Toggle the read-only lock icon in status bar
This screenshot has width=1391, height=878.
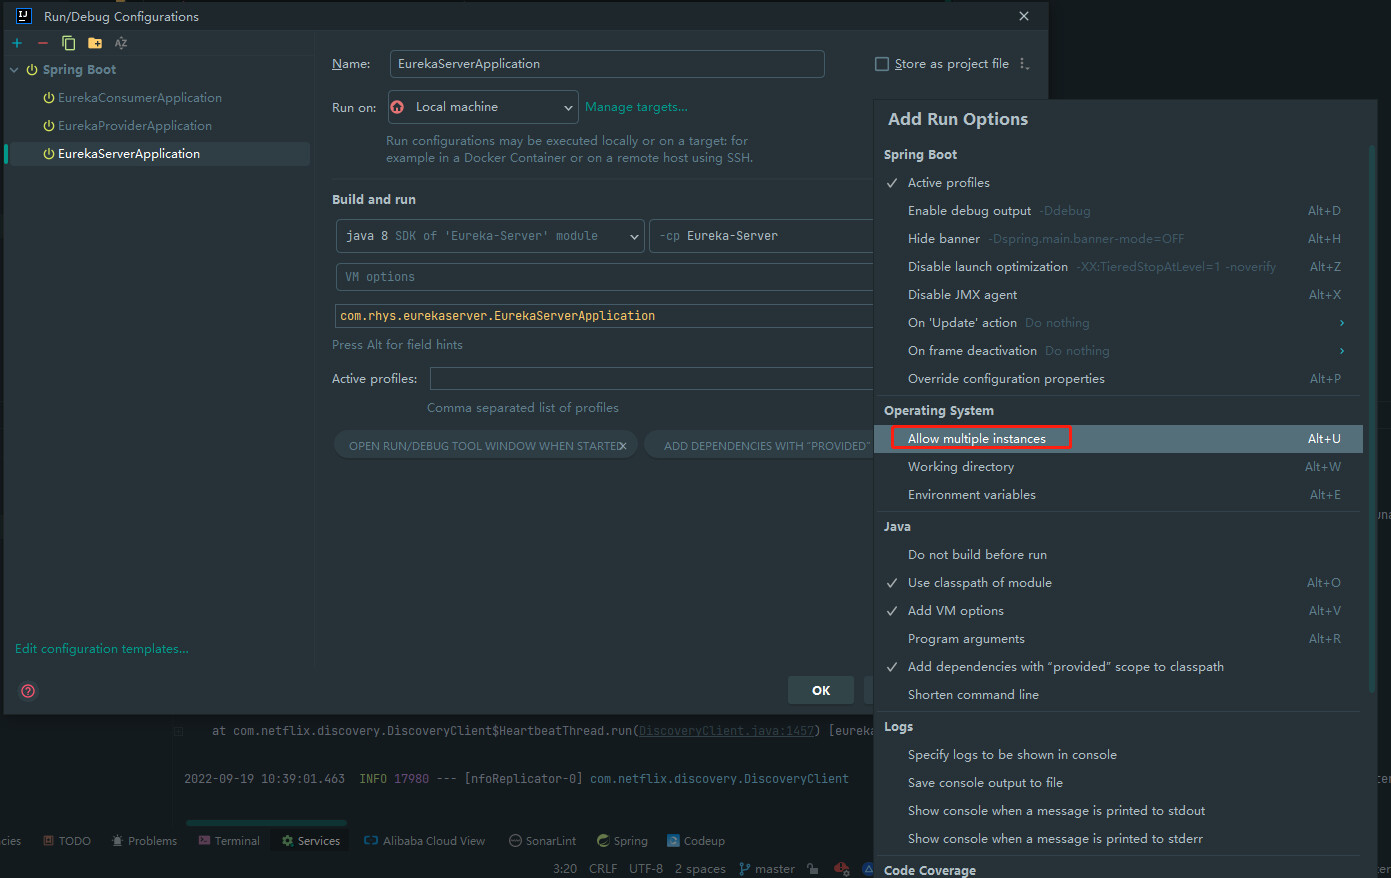(x=813, y=868)
